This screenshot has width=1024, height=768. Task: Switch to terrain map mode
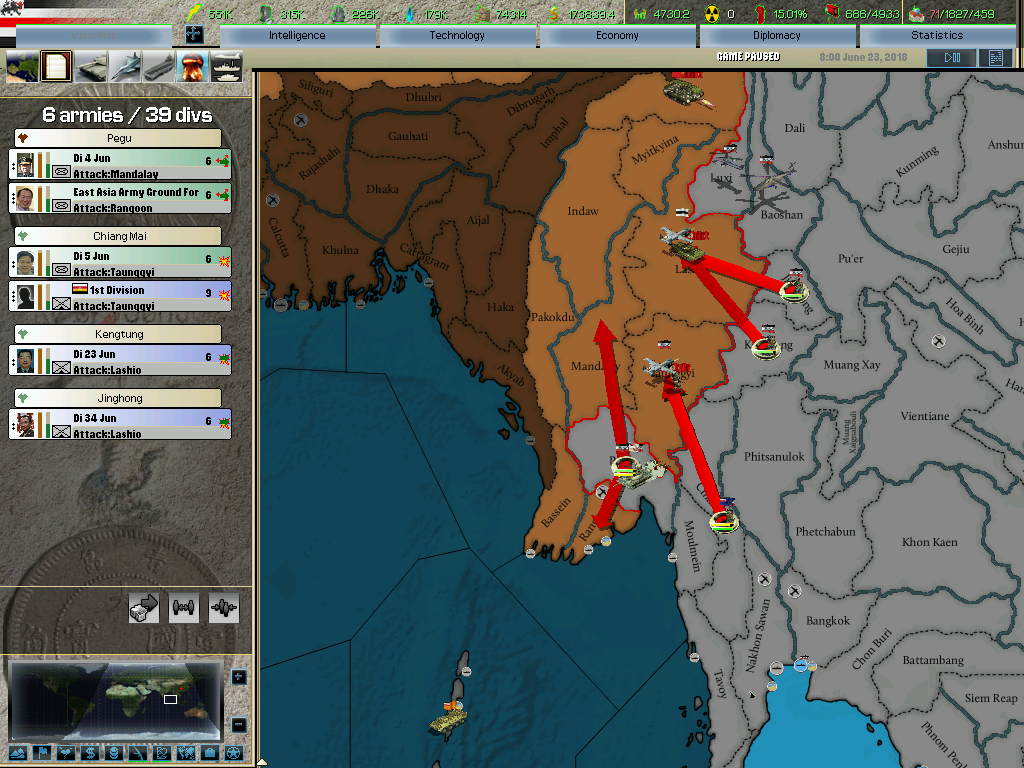click(16, 752)
